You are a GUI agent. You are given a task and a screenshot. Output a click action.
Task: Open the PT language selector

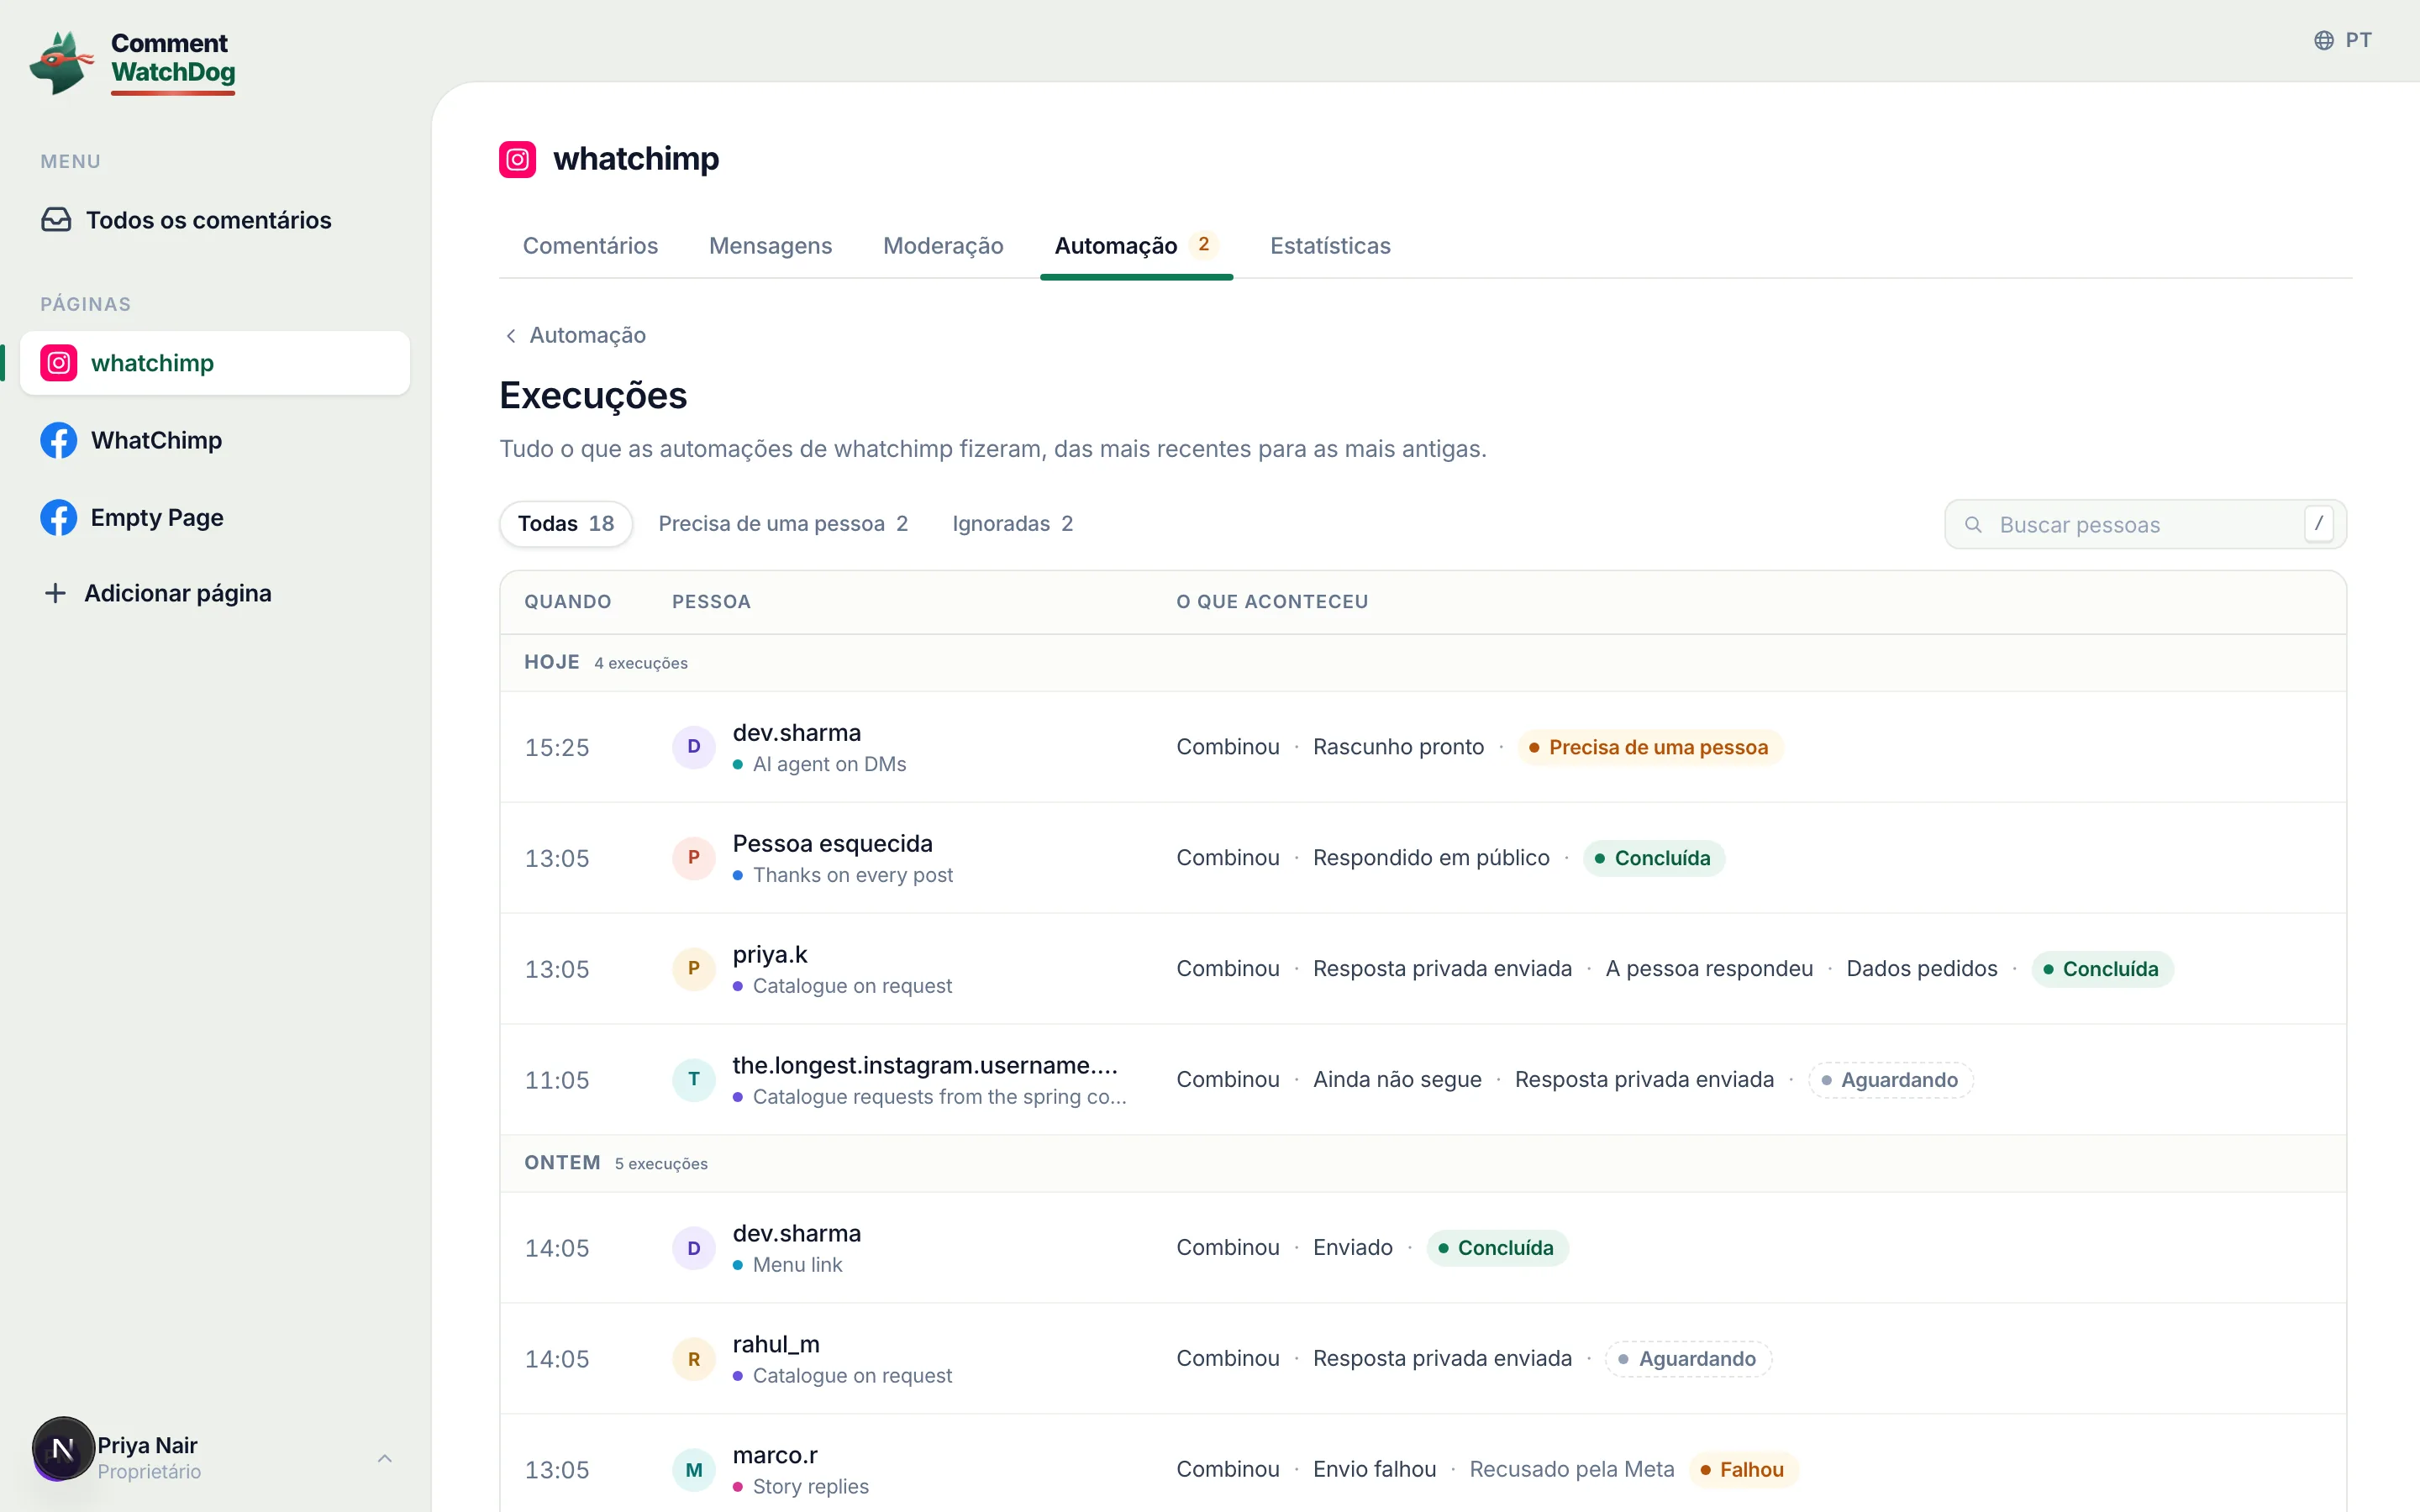(x=2342, y=40)
